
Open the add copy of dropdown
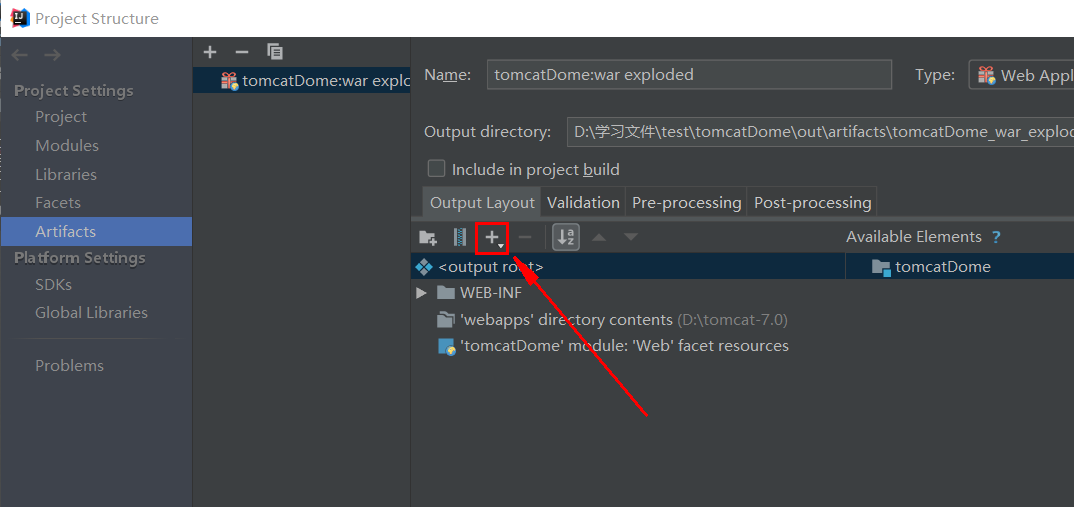click(493, 238)
